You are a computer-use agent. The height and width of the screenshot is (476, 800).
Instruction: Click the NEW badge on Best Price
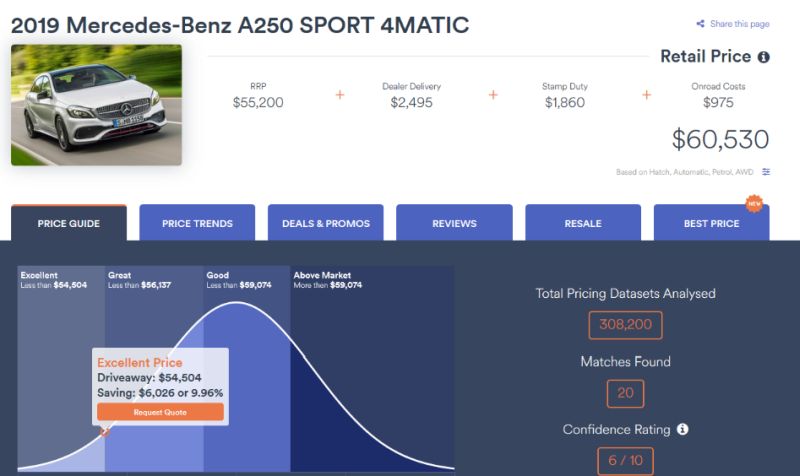point(754,203)
